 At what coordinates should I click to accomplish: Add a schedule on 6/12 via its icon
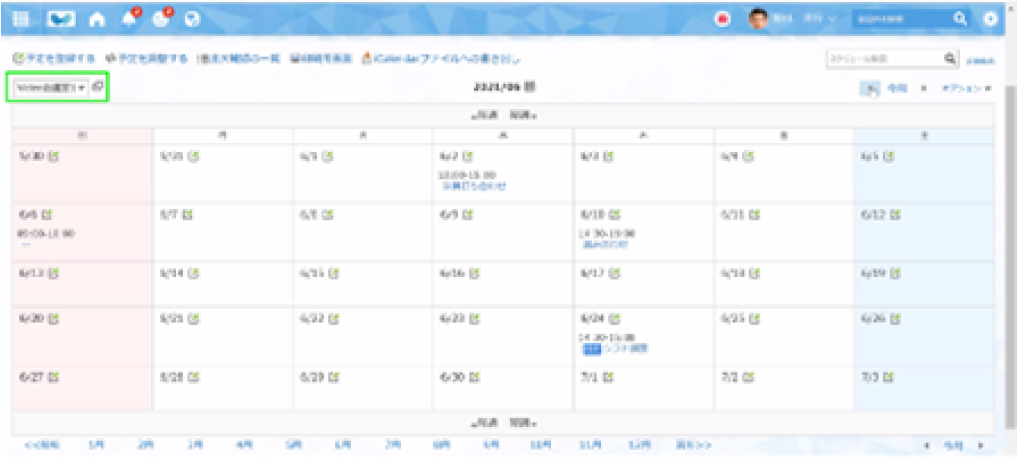click(895, 214)
